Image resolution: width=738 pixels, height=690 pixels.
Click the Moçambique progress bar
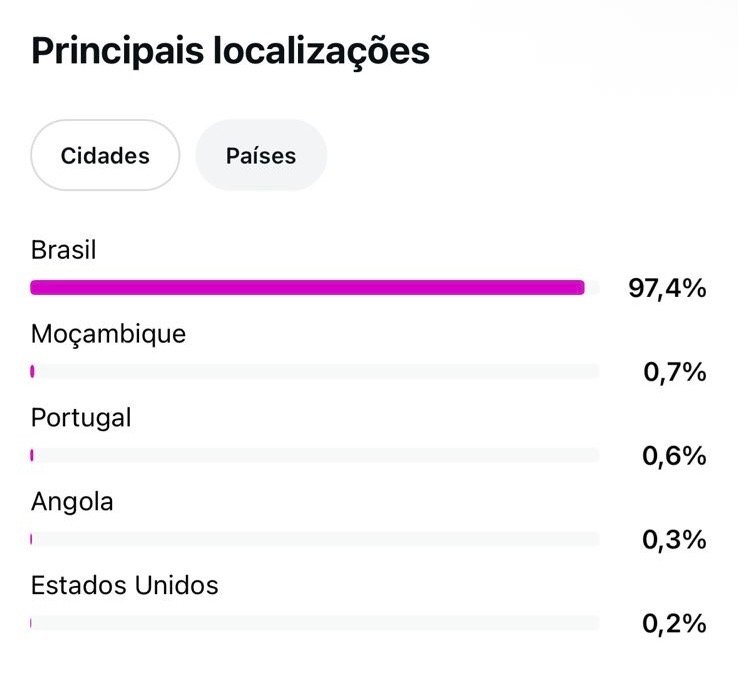(x=315, y=371)
